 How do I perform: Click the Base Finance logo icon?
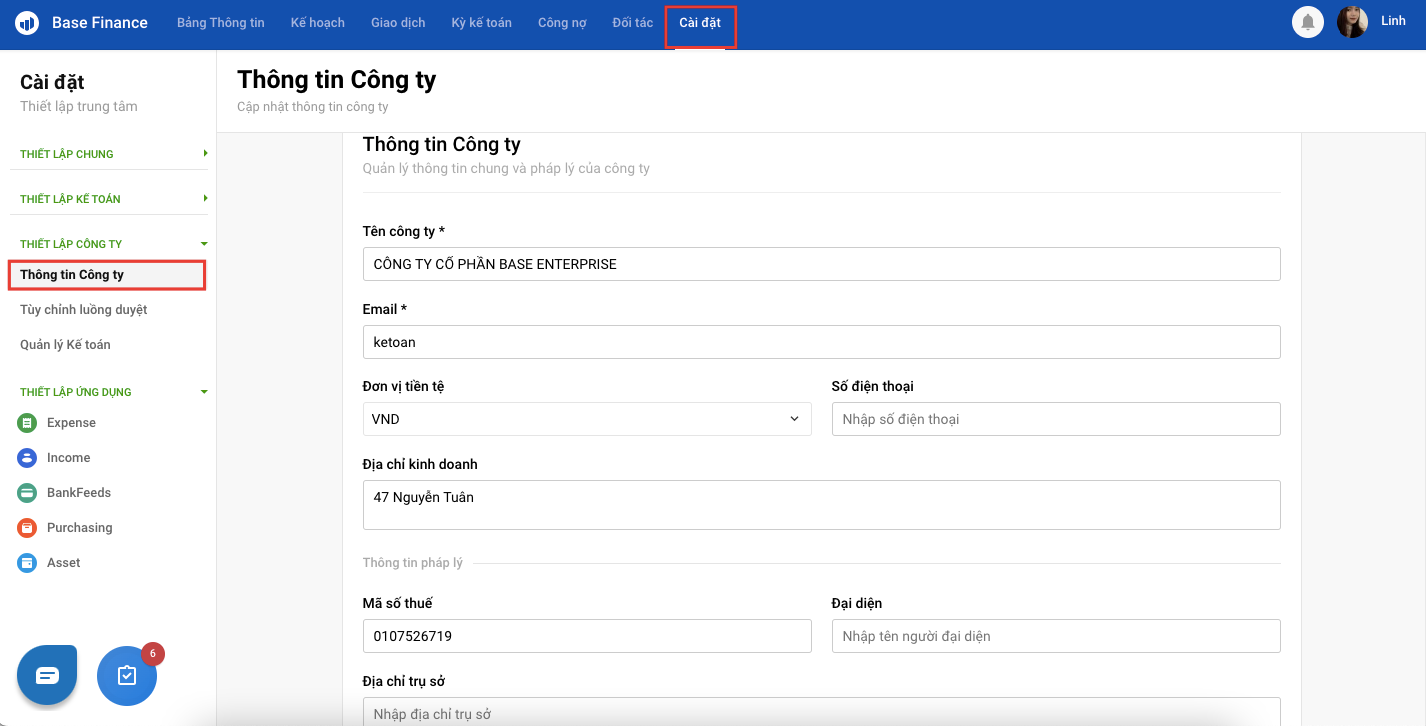coord(27,22)
